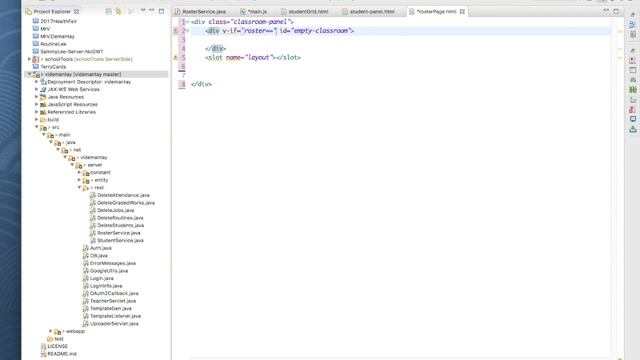Click warning marker on line 5
The image size is (640, 360).
[x=176, y=58]
